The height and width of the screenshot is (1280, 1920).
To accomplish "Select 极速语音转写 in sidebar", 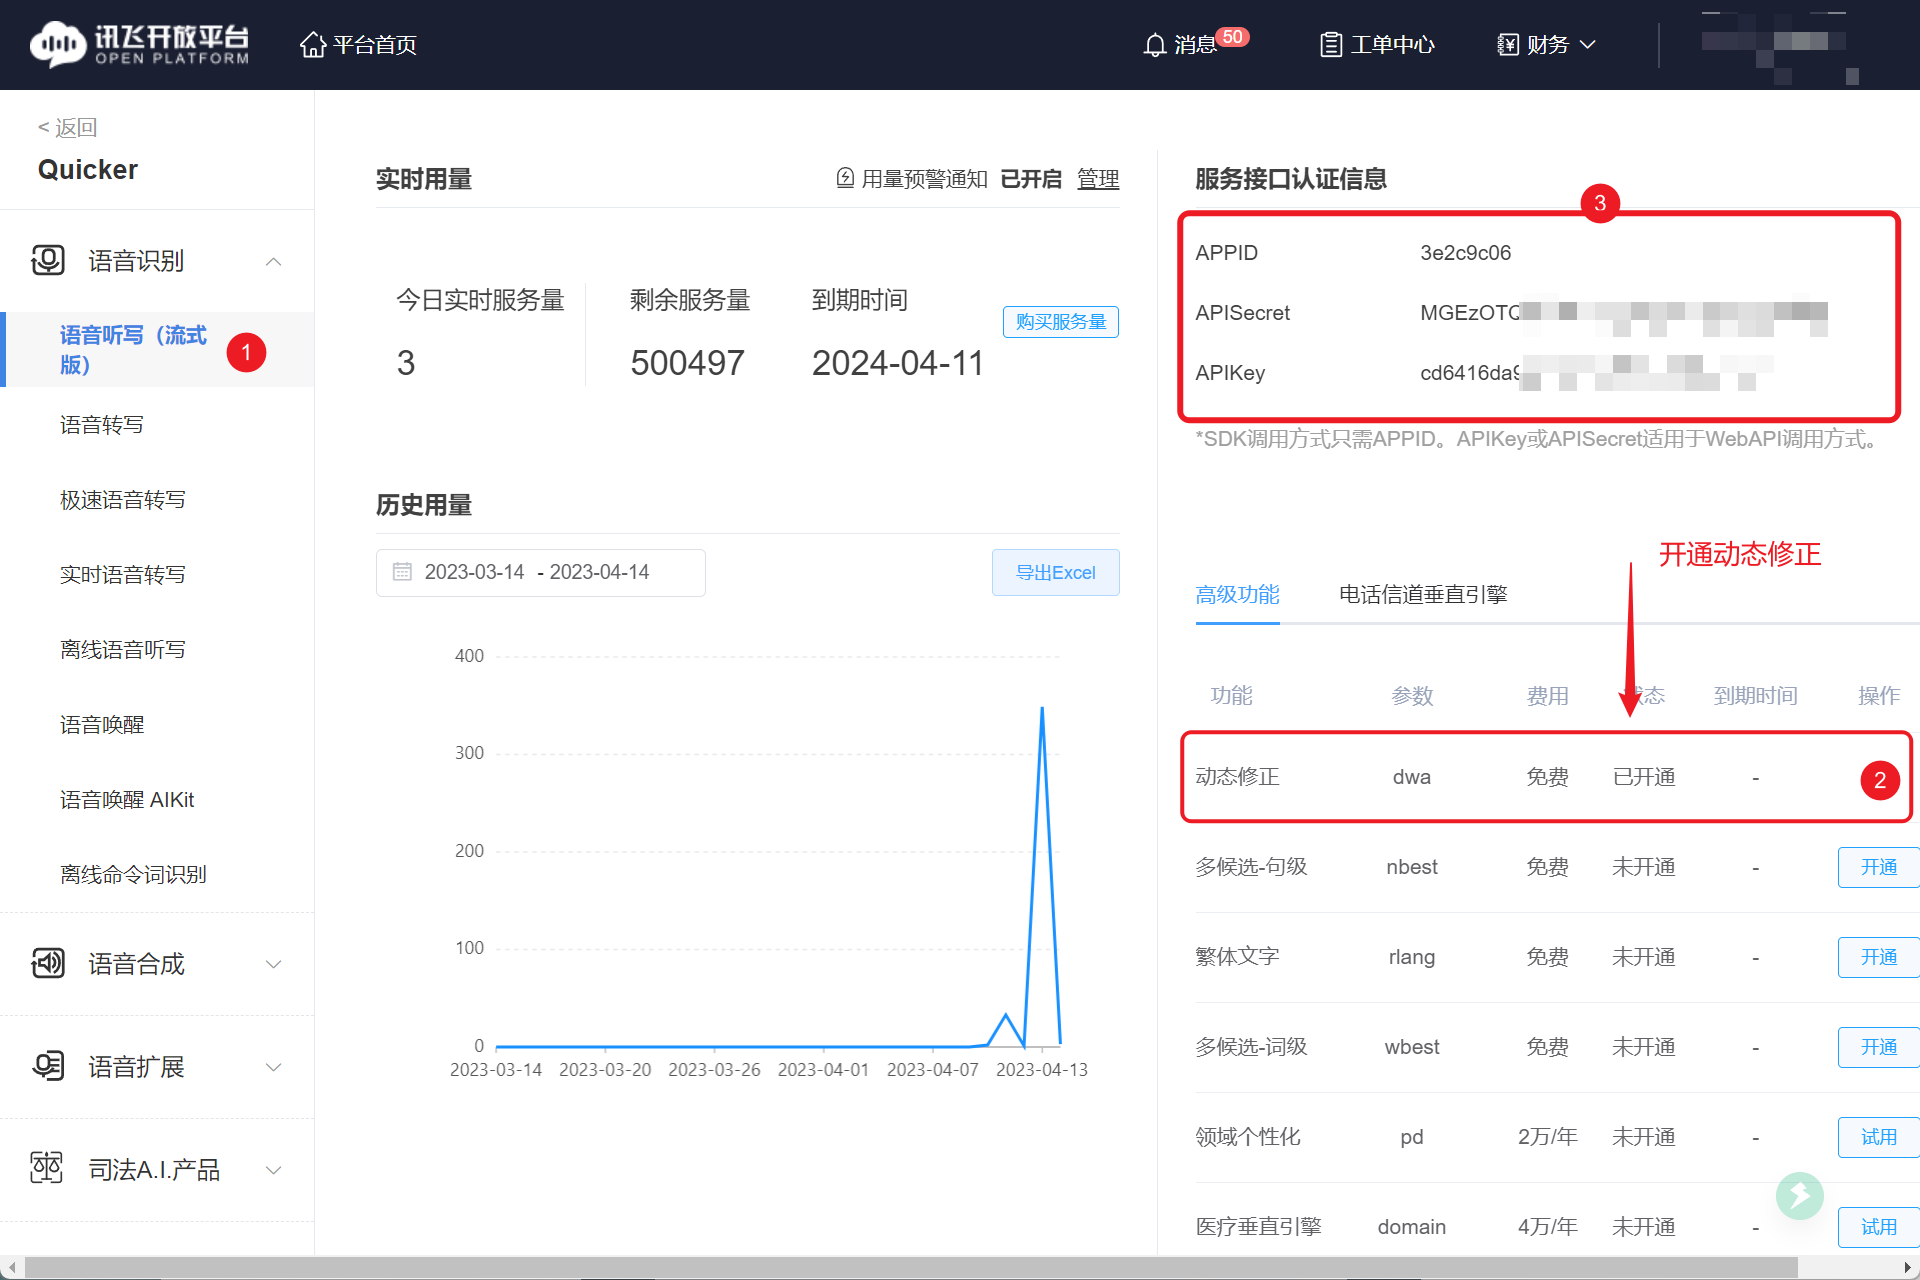I will pos(123,500).
